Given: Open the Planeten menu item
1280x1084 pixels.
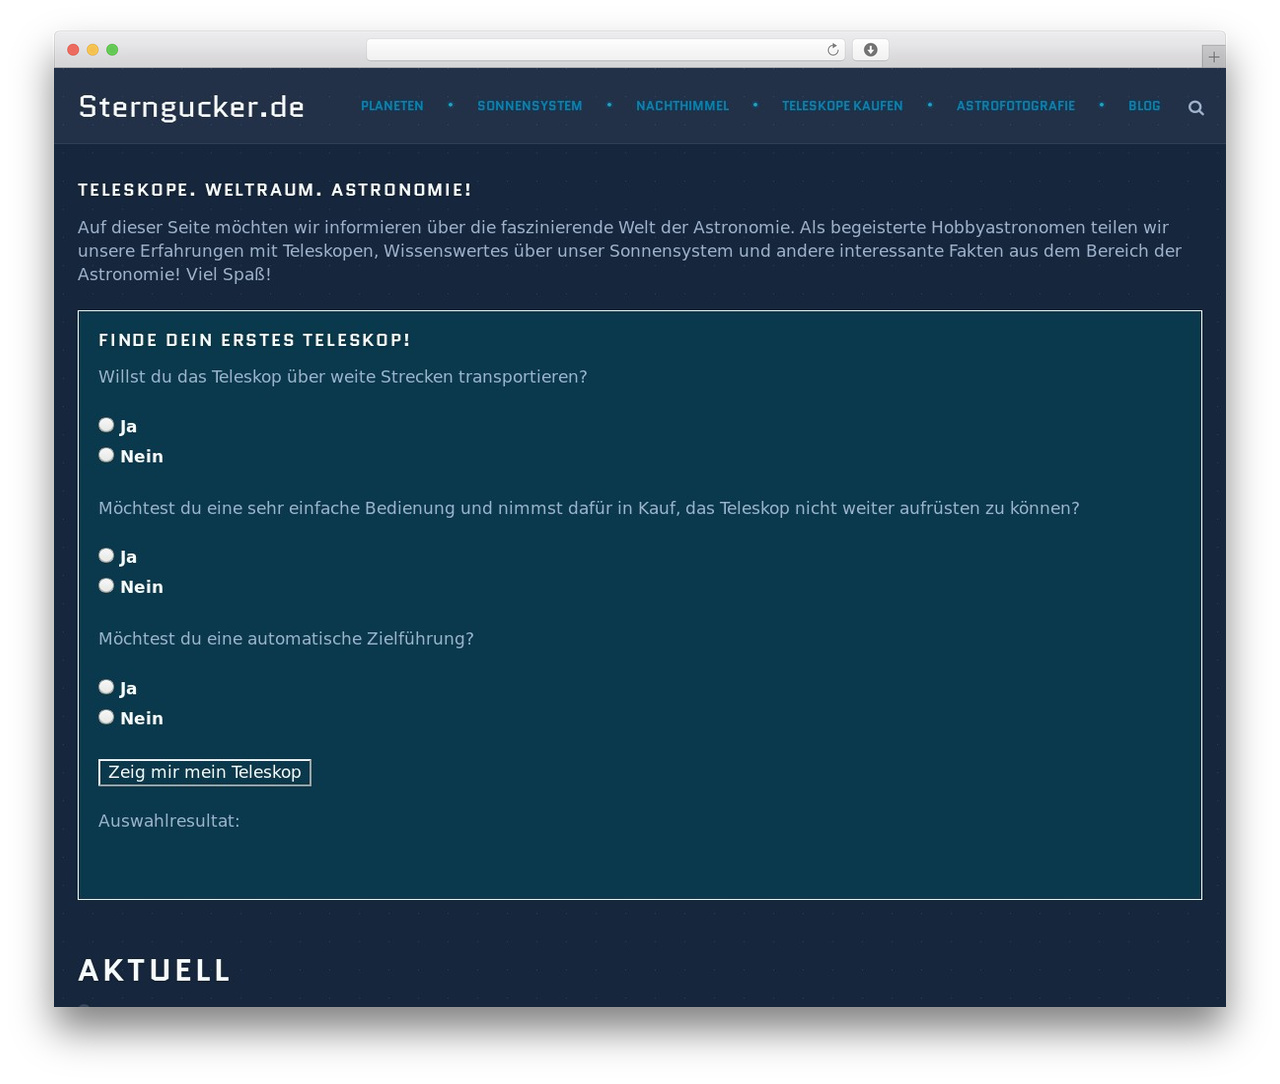Looking at the screenshot, I should [x=392, y=106].
